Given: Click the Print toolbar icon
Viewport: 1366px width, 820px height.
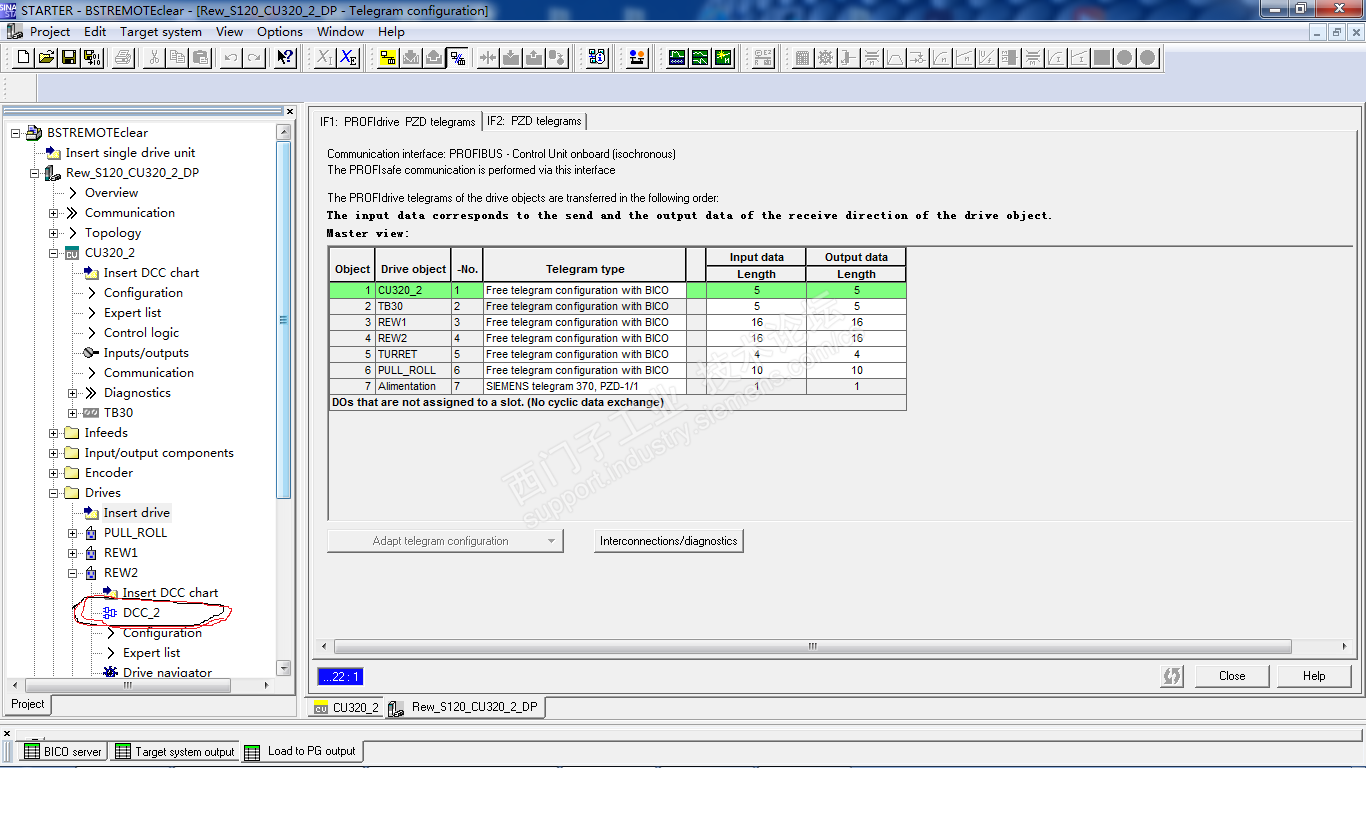Looking at the screenshot, I should click(123, 58).
